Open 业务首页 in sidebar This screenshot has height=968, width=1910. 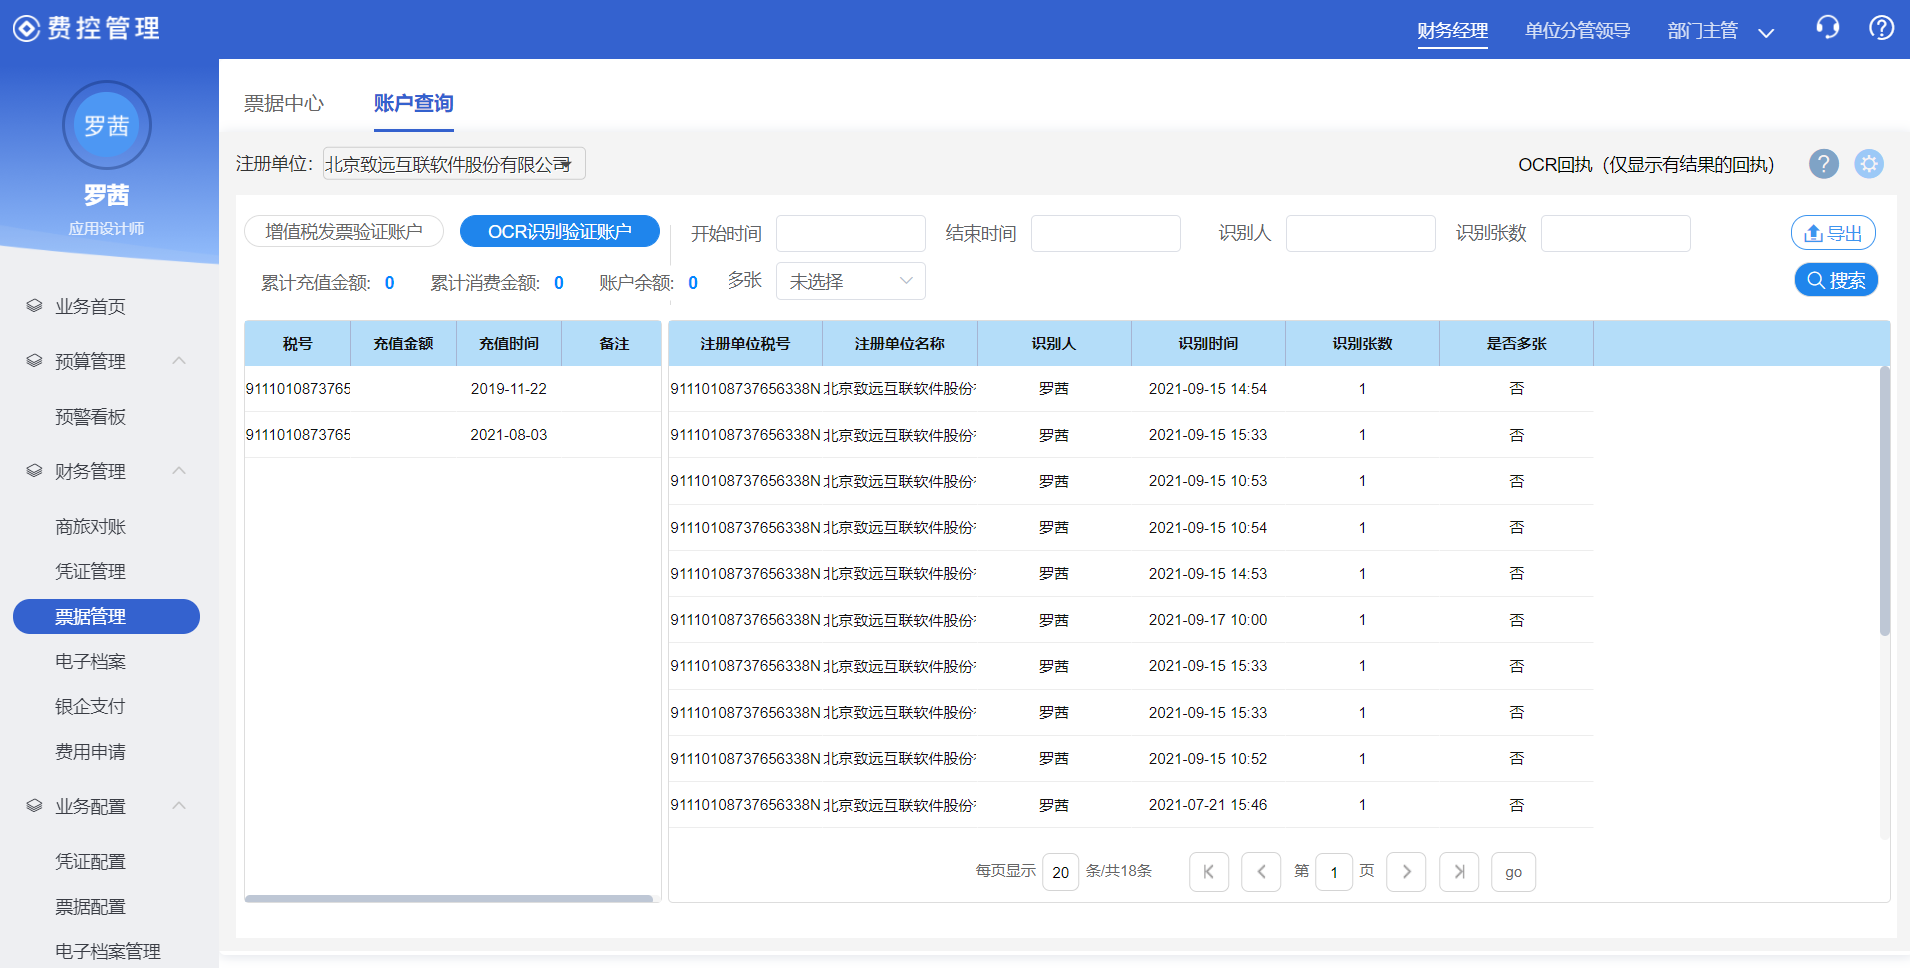(90, 306)
